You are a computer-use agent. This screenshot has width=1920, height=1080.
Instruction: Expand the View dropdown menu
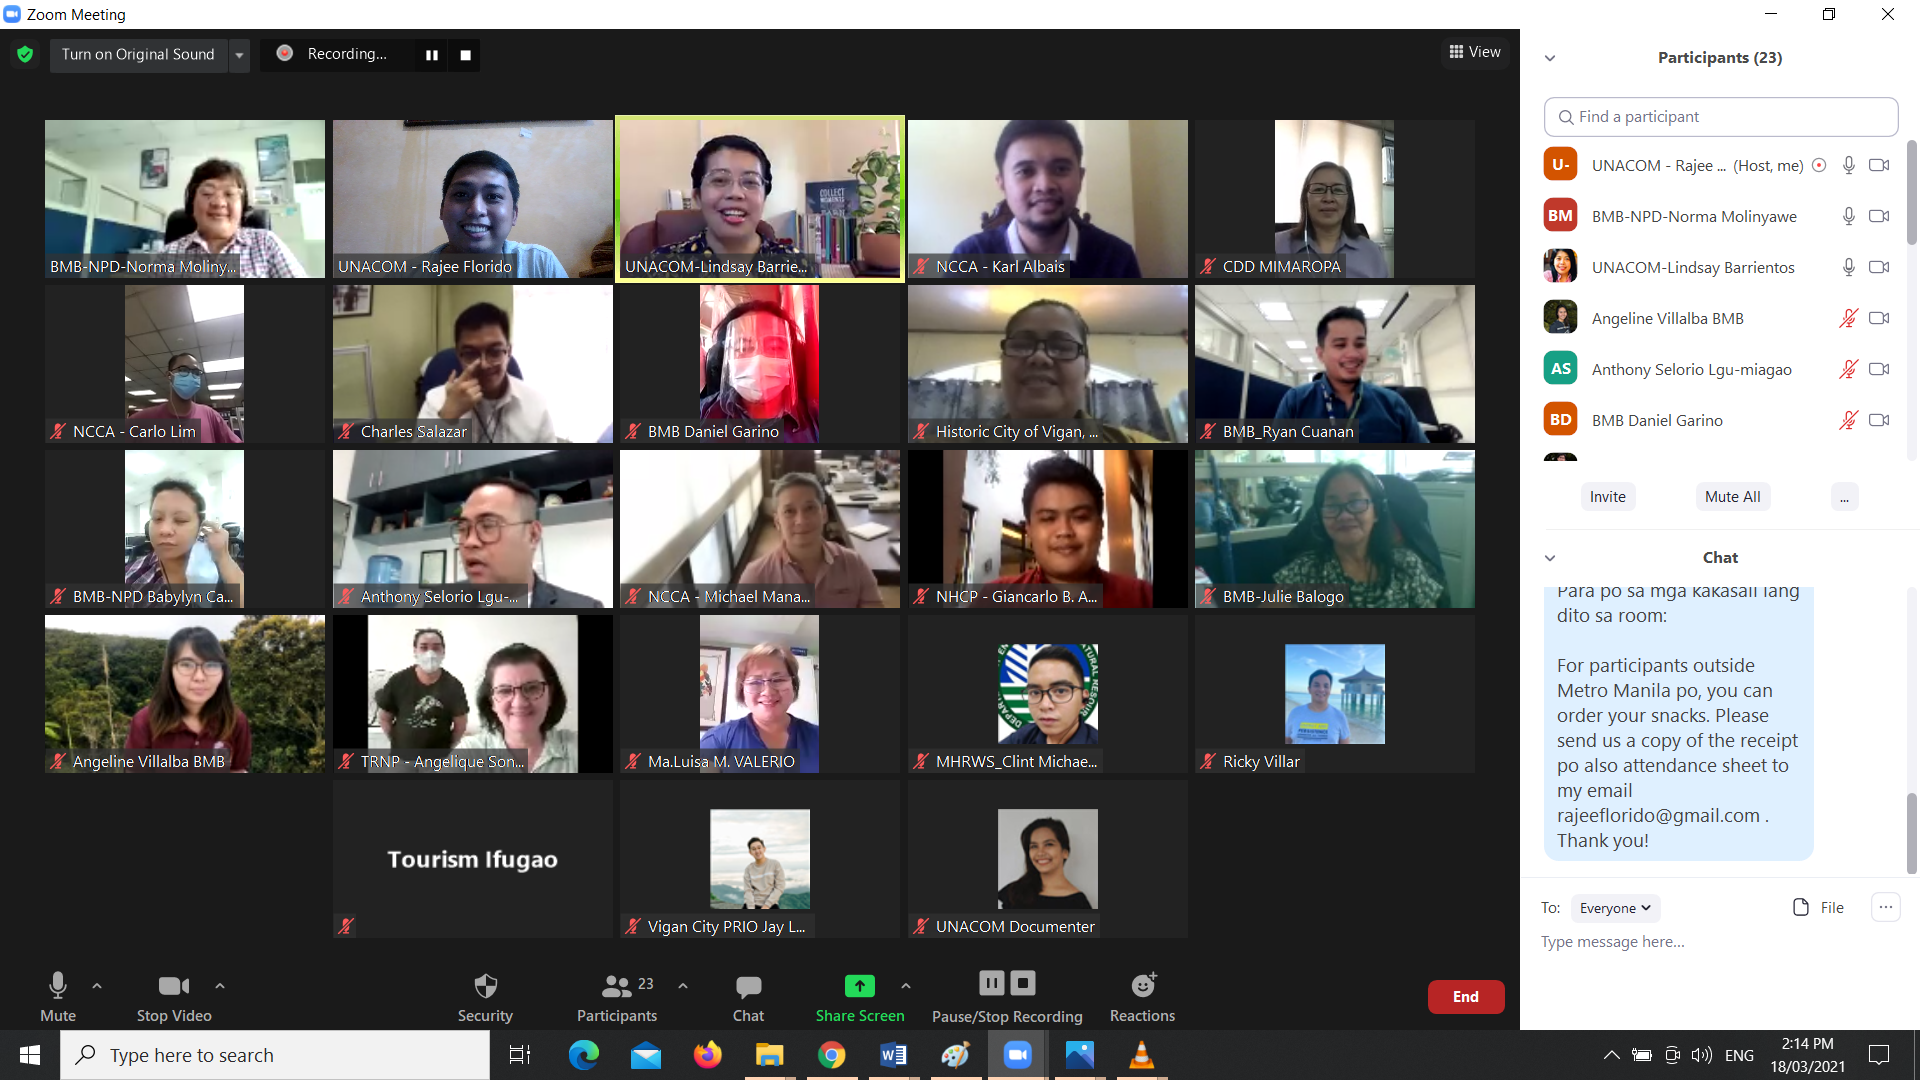point(1474,53)
